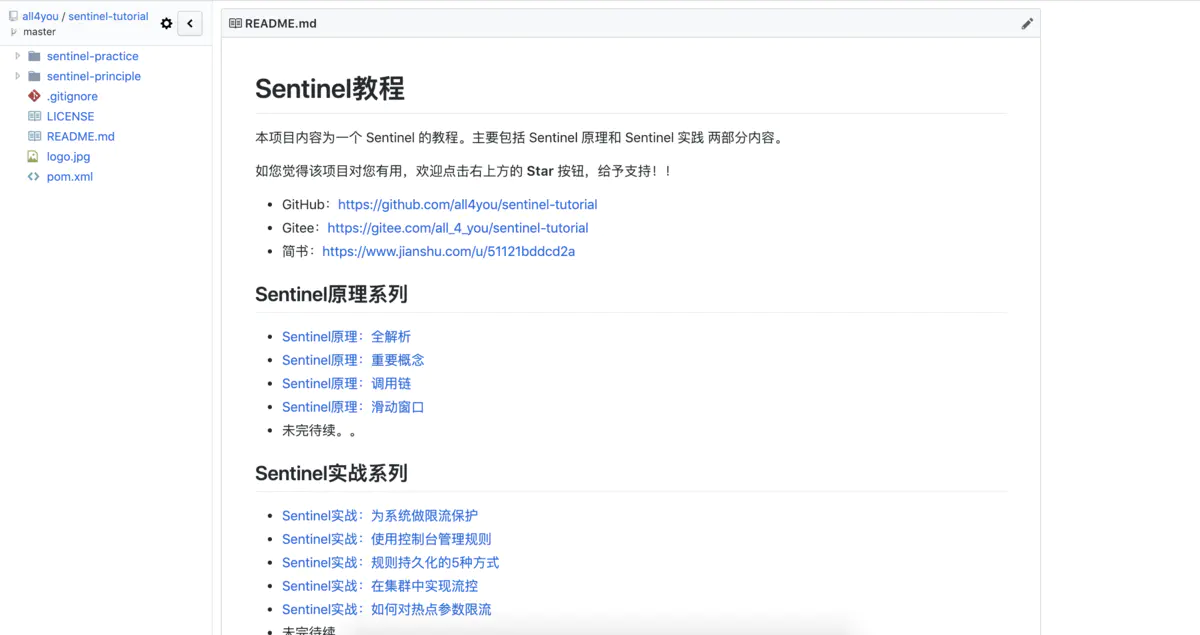Click the branch icon beside master

click(14, 32)
